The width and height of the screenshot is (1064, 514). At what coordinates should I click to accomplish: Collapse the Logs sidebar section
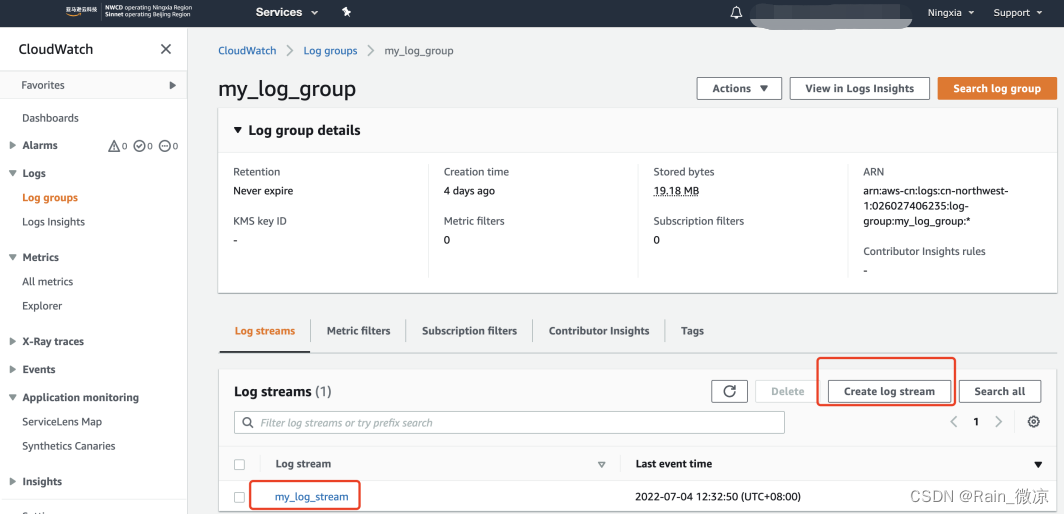click(x=13, y=173)
